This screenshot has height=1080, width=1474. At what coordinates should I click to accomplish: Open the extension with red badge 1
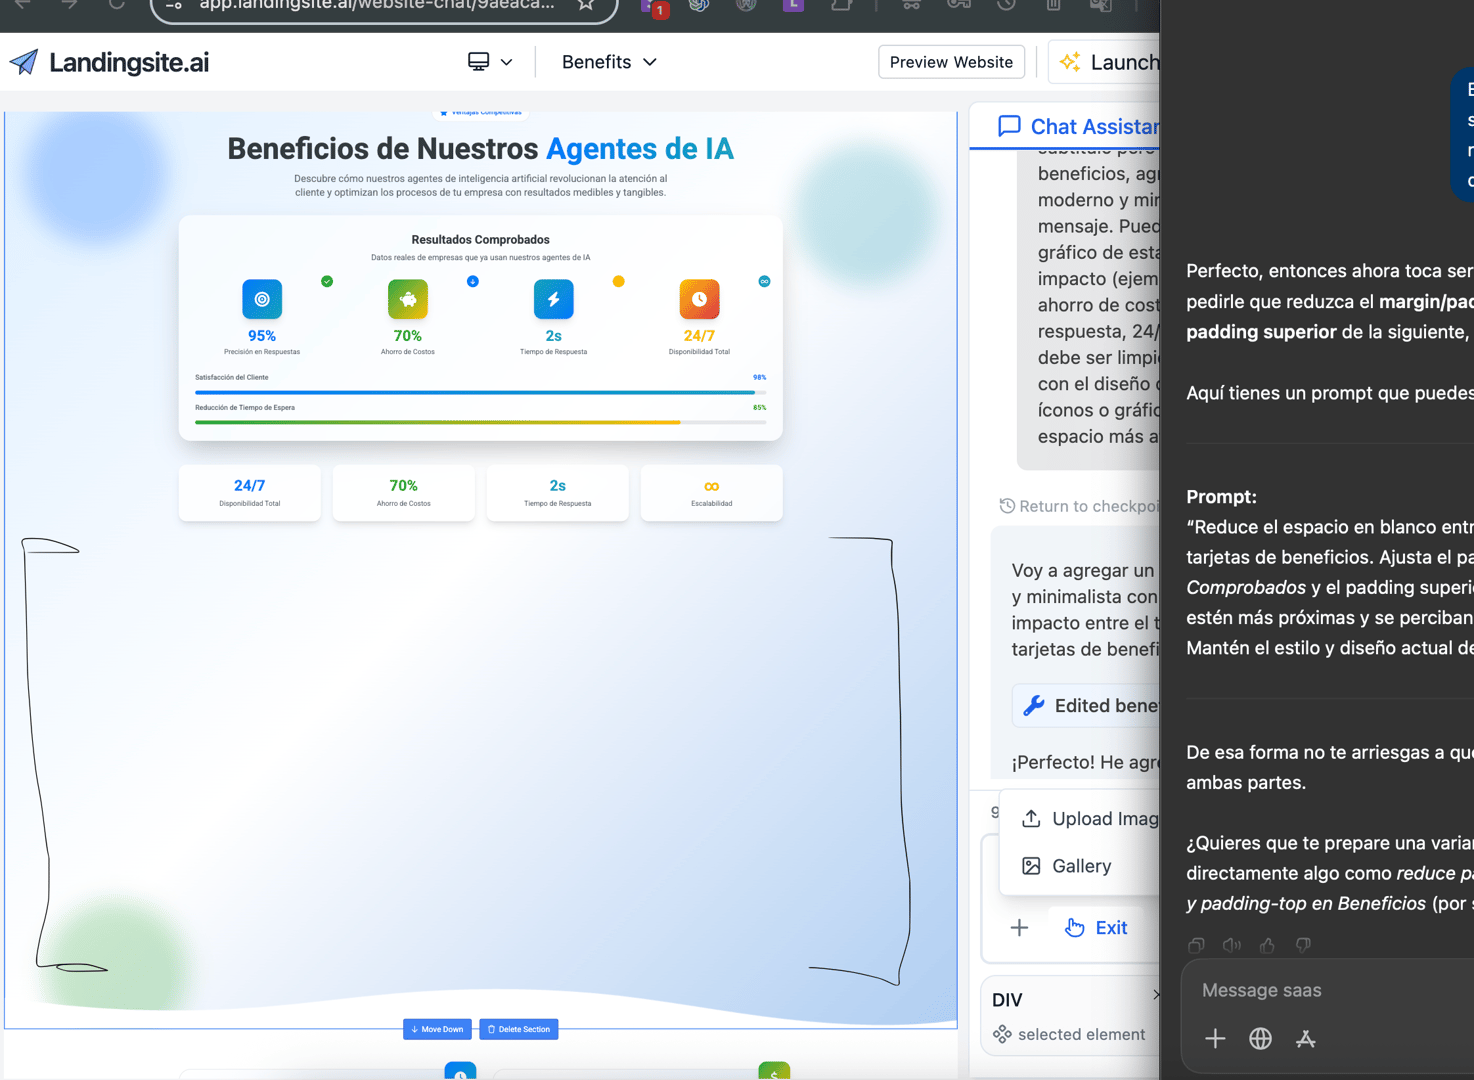point(654,8)
